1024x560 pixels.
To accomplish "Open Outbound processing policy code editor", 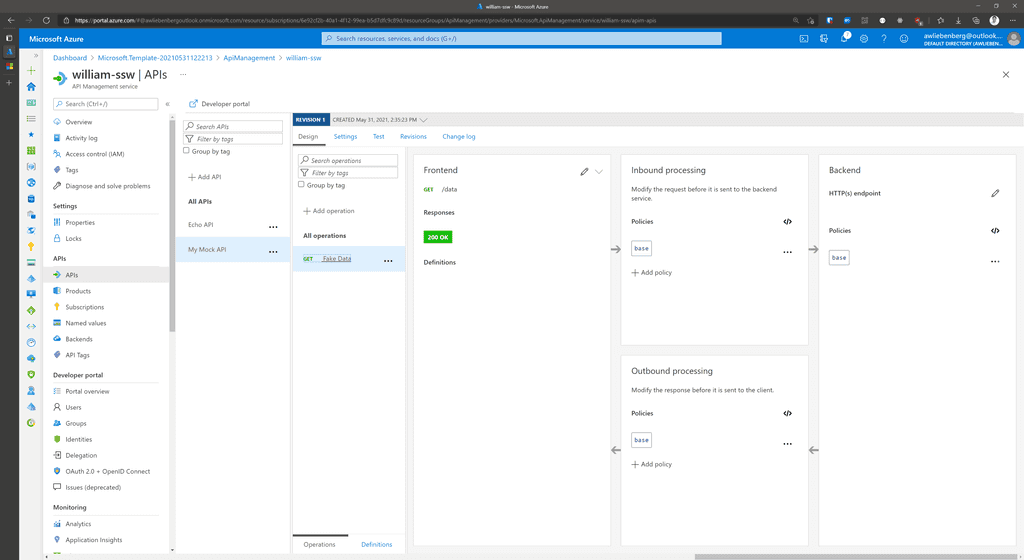I will pyautogui.click(x=787, y=413).
